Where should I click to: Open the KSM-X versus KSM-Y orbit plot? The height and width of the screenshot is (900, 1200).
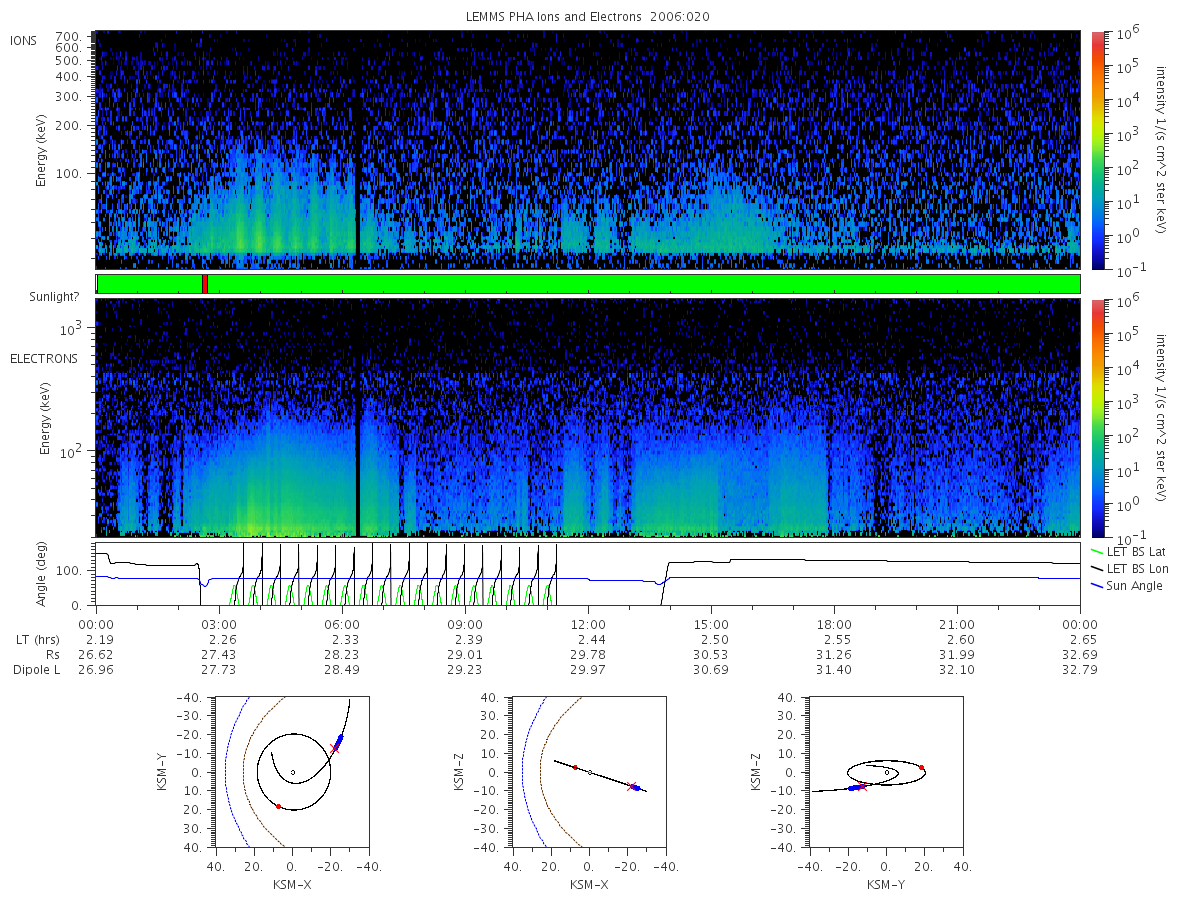click(x=292, y=772)
